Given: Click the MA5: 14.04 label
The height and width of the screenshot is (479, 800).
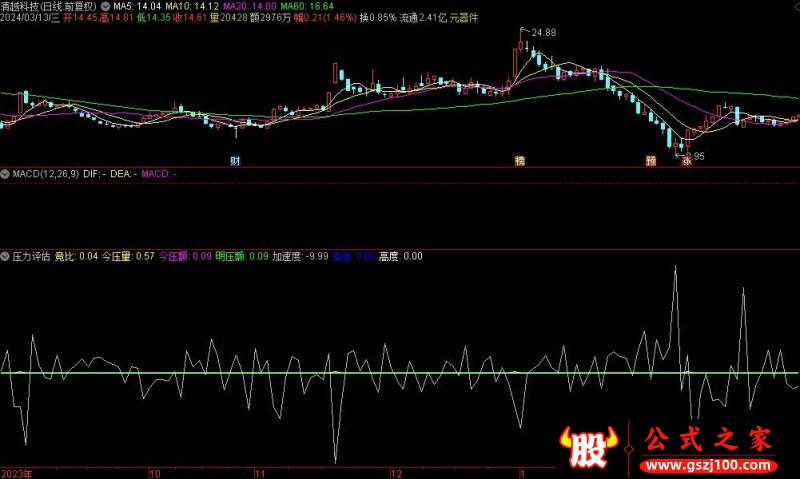Looking at the screenshot, I should coord(136,6).
